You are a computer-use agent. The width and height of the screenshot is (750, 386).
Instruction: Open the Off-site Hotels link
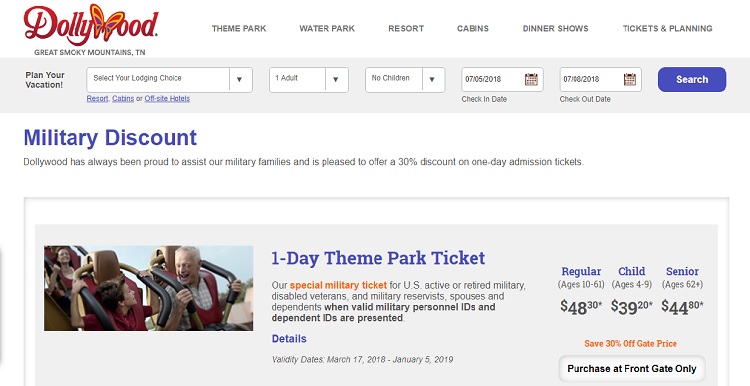click(167, 99)
